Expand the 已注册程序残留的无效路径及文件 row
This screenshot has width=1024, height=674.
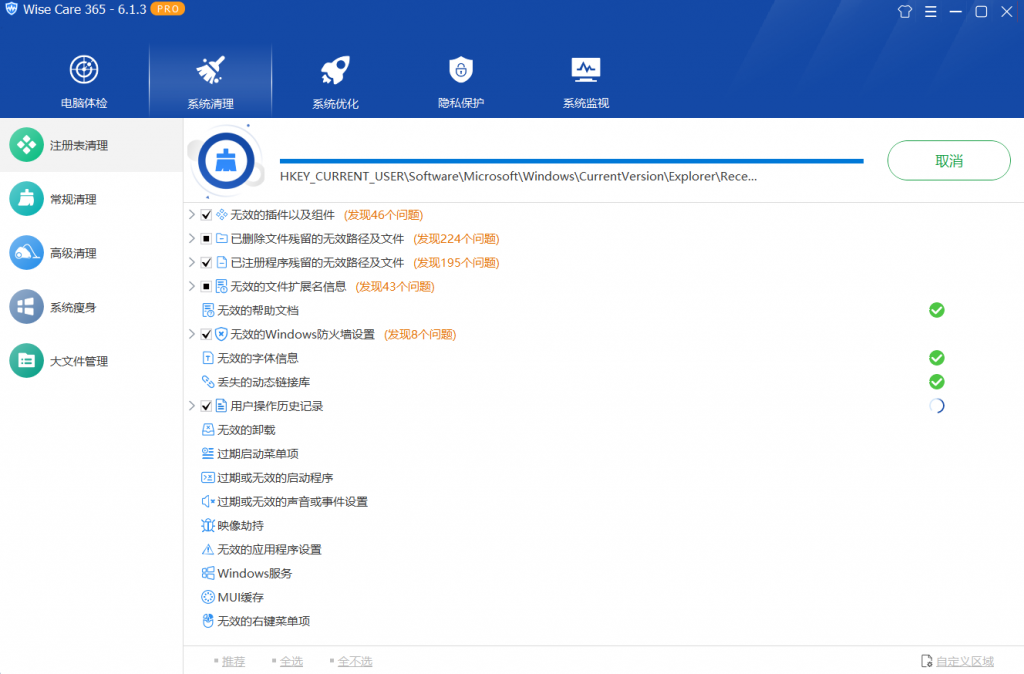pos(192,262)
